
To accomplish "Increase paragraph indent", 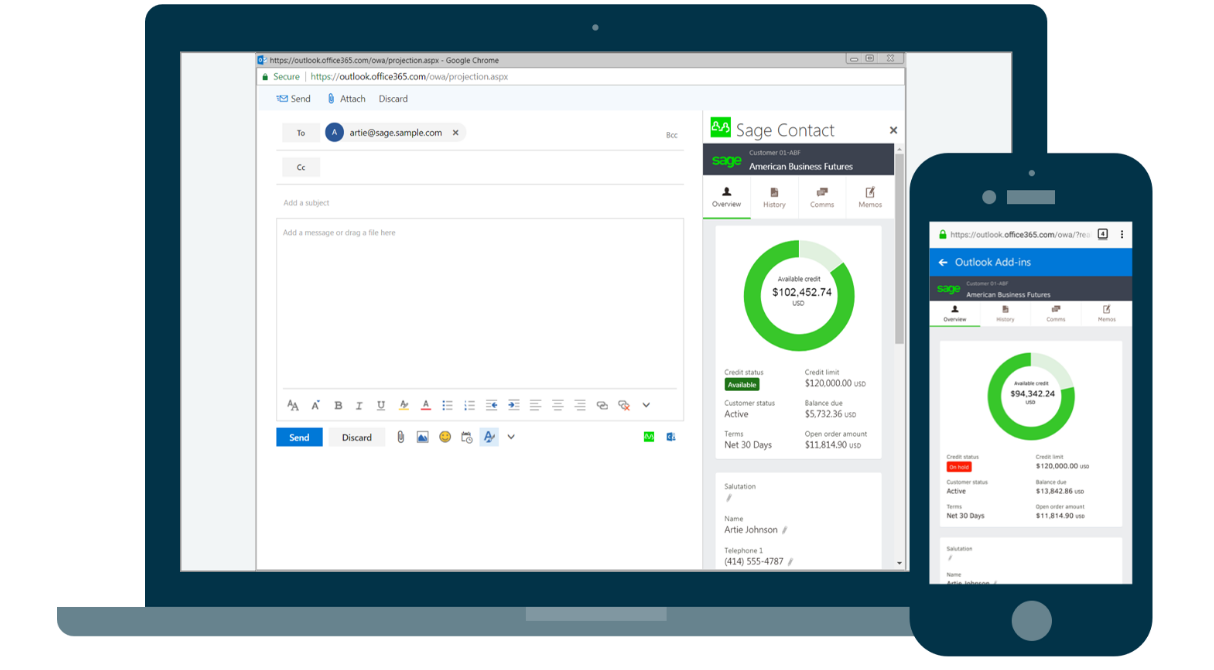I will click(514, 405).
